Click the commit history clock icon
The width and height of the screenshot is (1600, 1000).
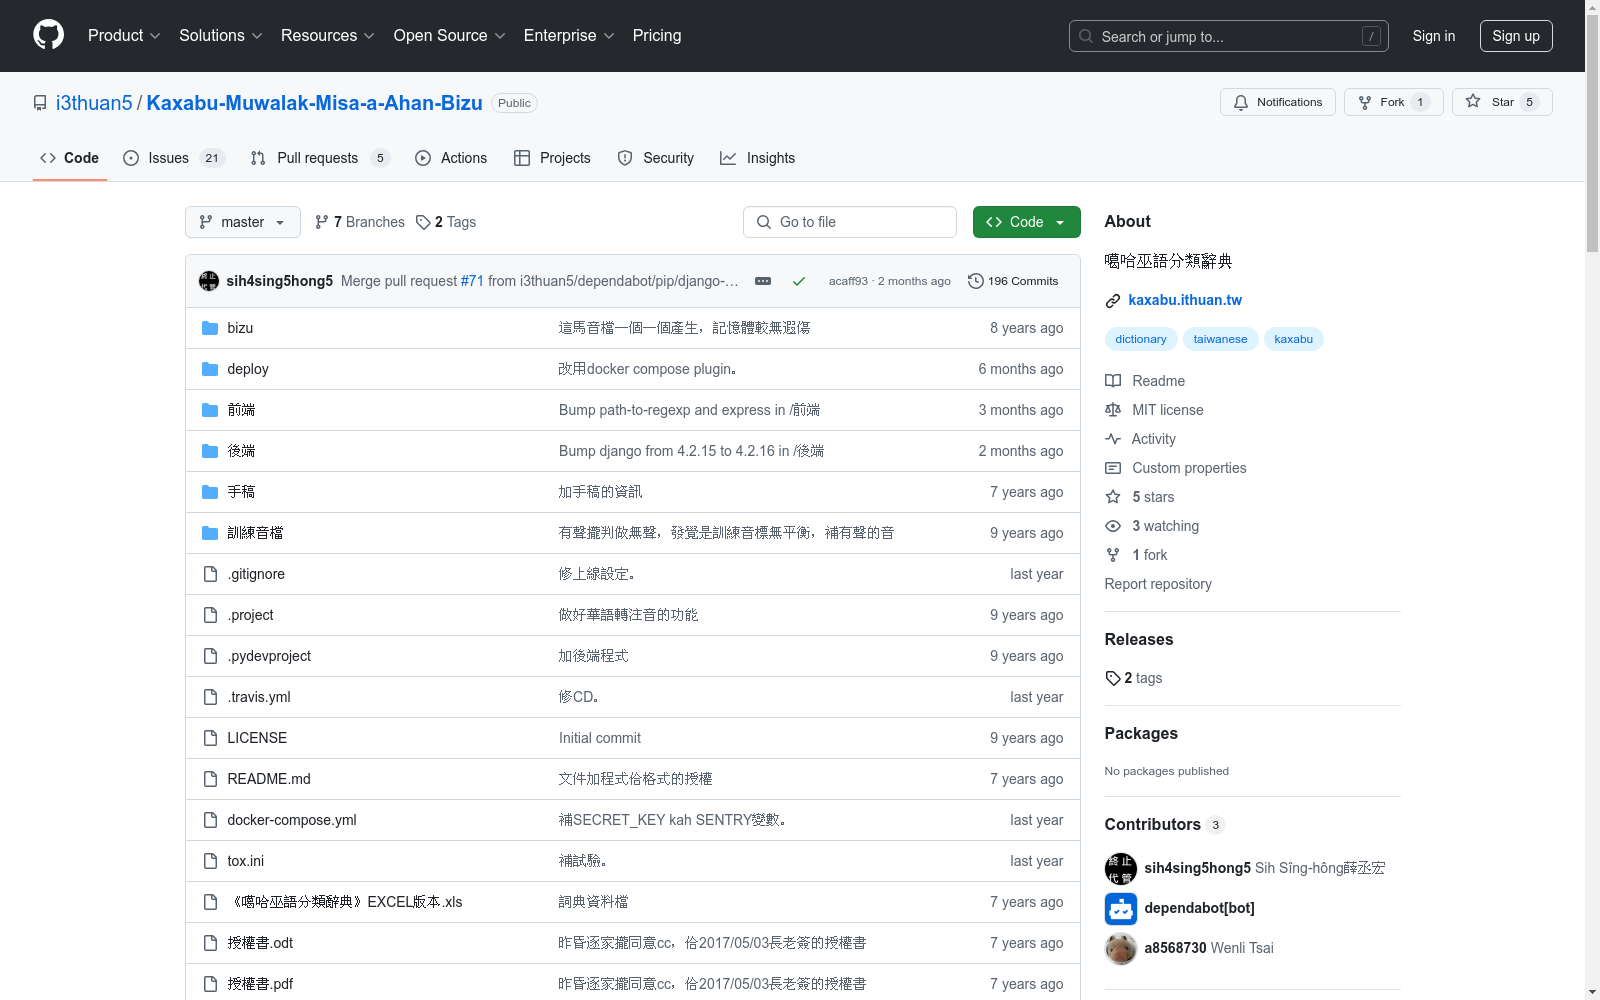(x=976, y=281)
